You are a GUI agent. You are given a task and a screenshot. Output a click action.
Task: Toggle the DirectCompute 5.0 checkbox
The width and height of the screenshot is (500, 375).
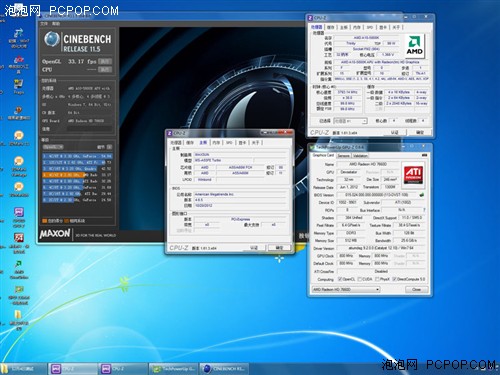tap(395, 279)
